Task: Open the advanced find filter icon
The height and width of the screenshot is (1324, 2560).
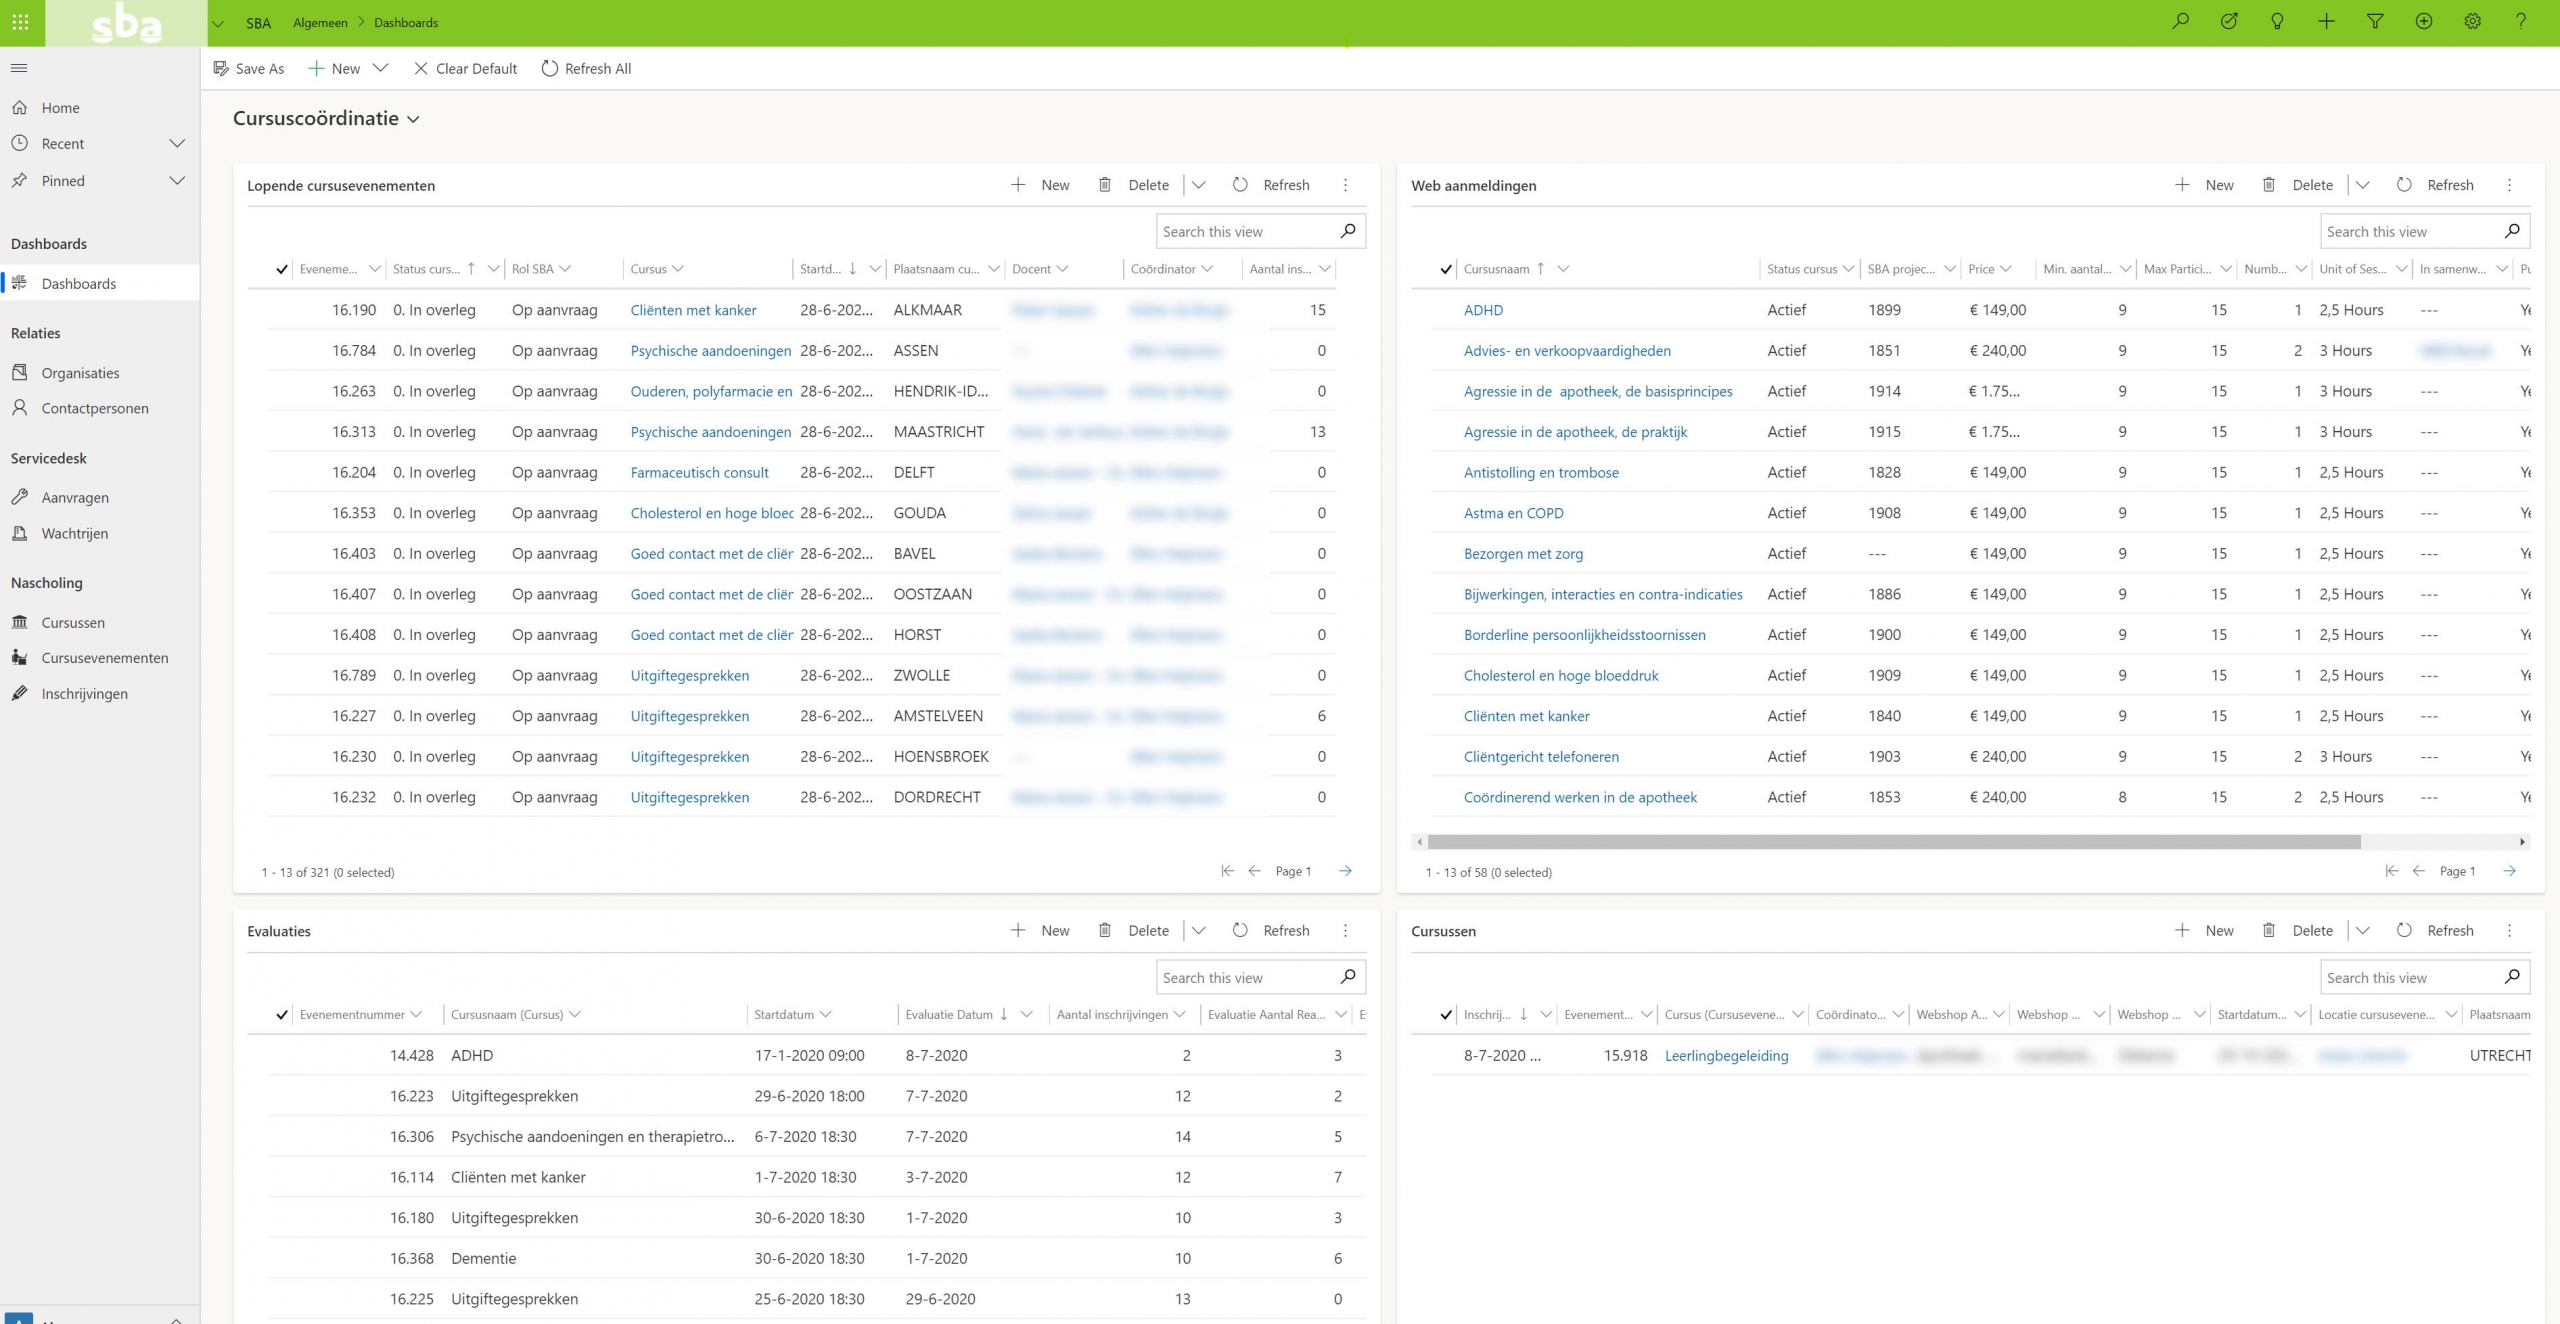Action: pyautogui.click(x=2375, y=21)
